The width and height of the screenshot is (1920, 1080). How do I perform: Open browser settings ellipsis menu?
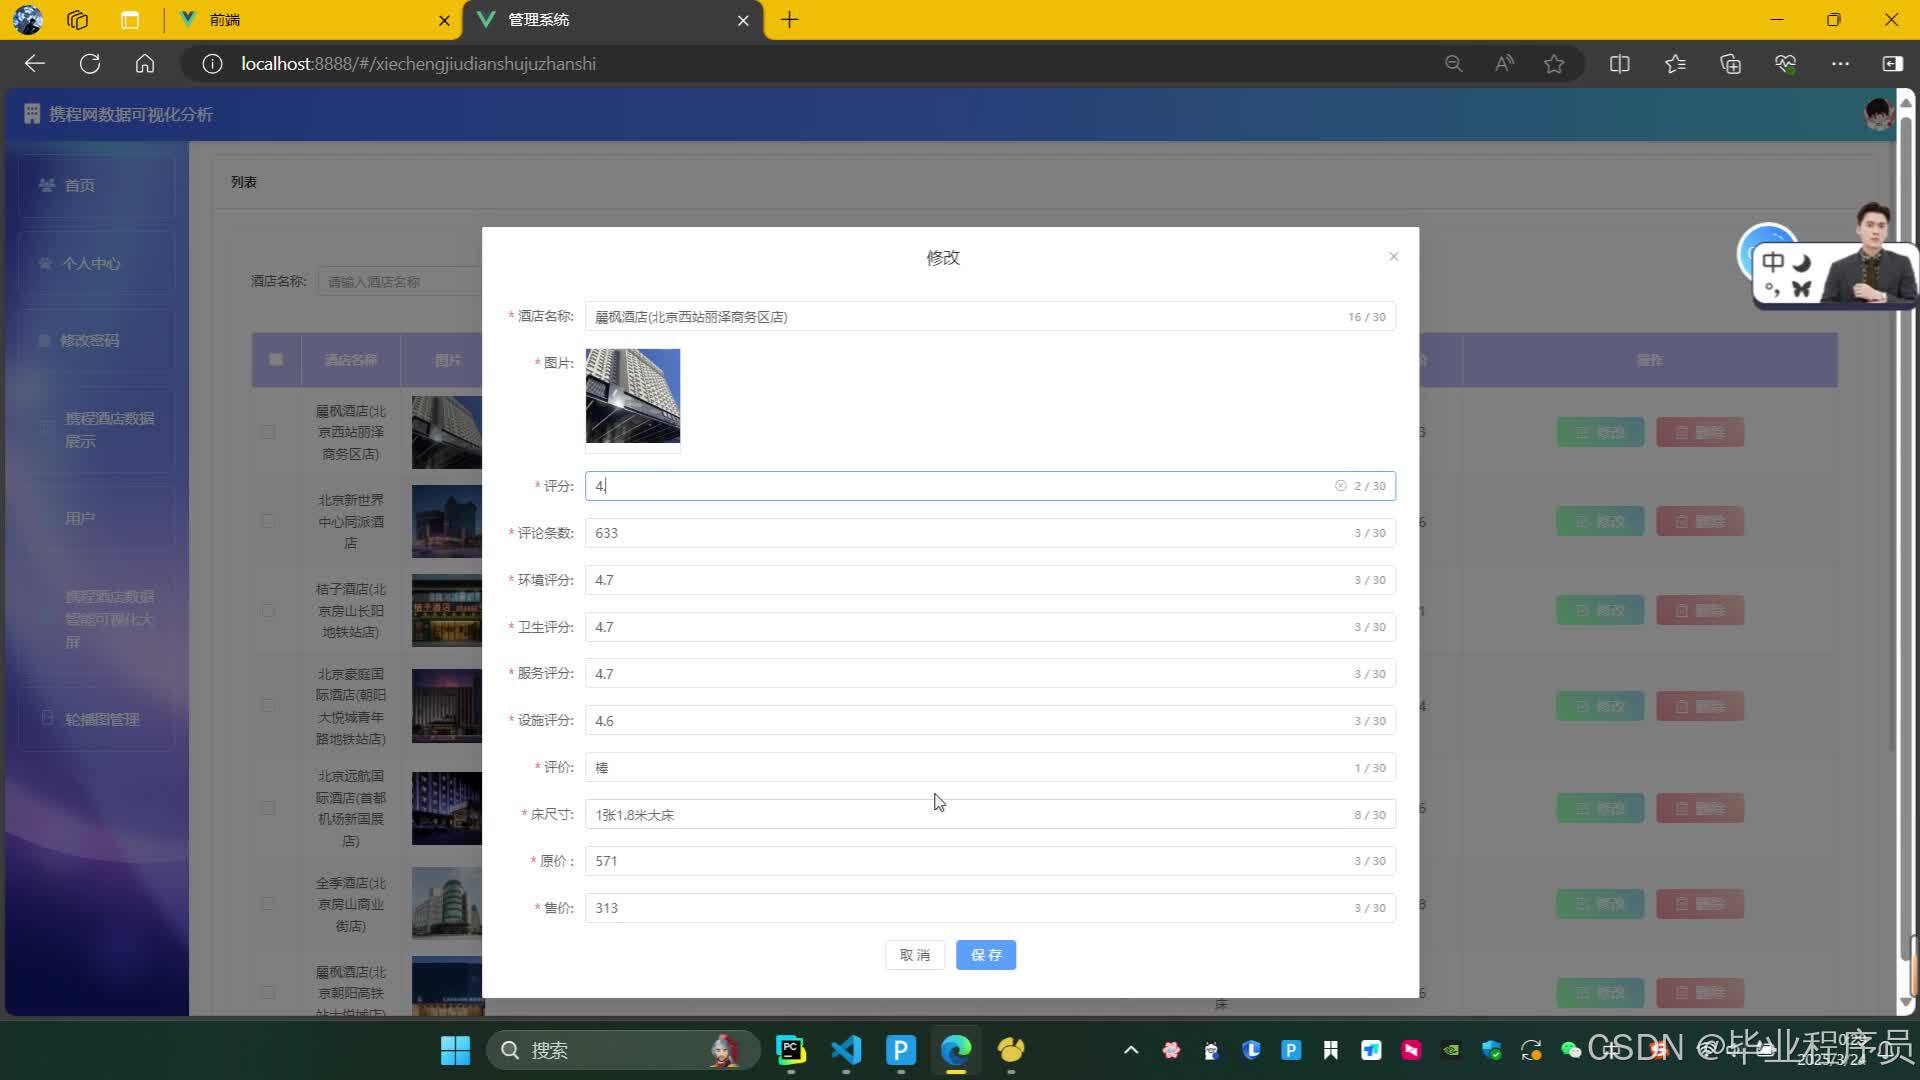pos(1839,64)
